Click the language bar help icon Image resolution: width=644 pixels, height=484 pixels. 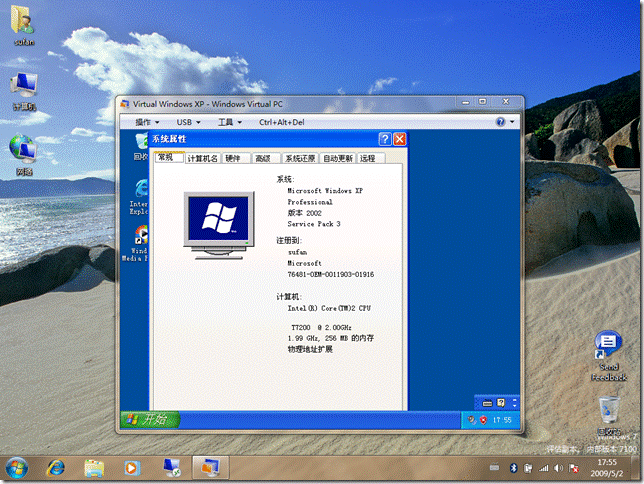pos(501,403)
